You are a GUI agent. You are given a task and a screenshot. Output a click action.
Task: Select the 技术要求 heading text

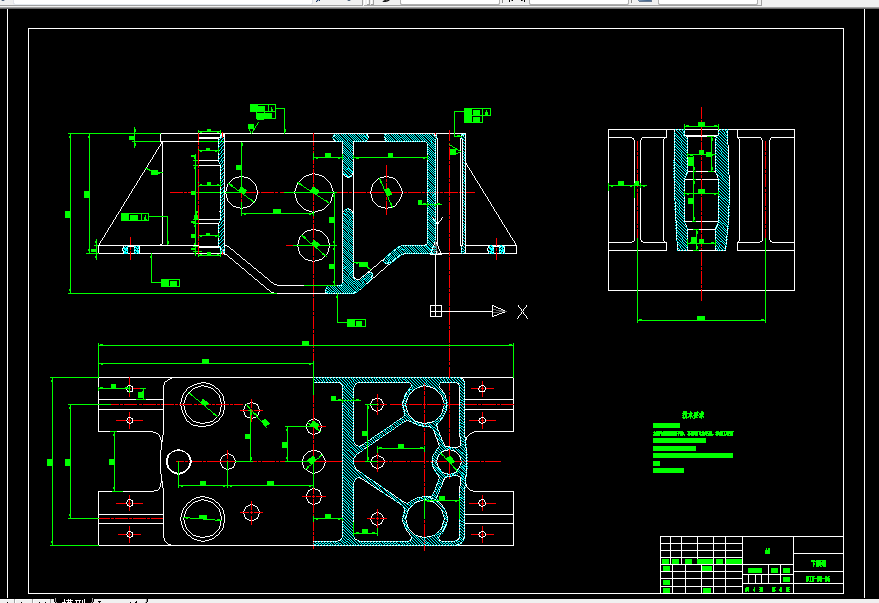pyautogui.click(x=693, y=415)
